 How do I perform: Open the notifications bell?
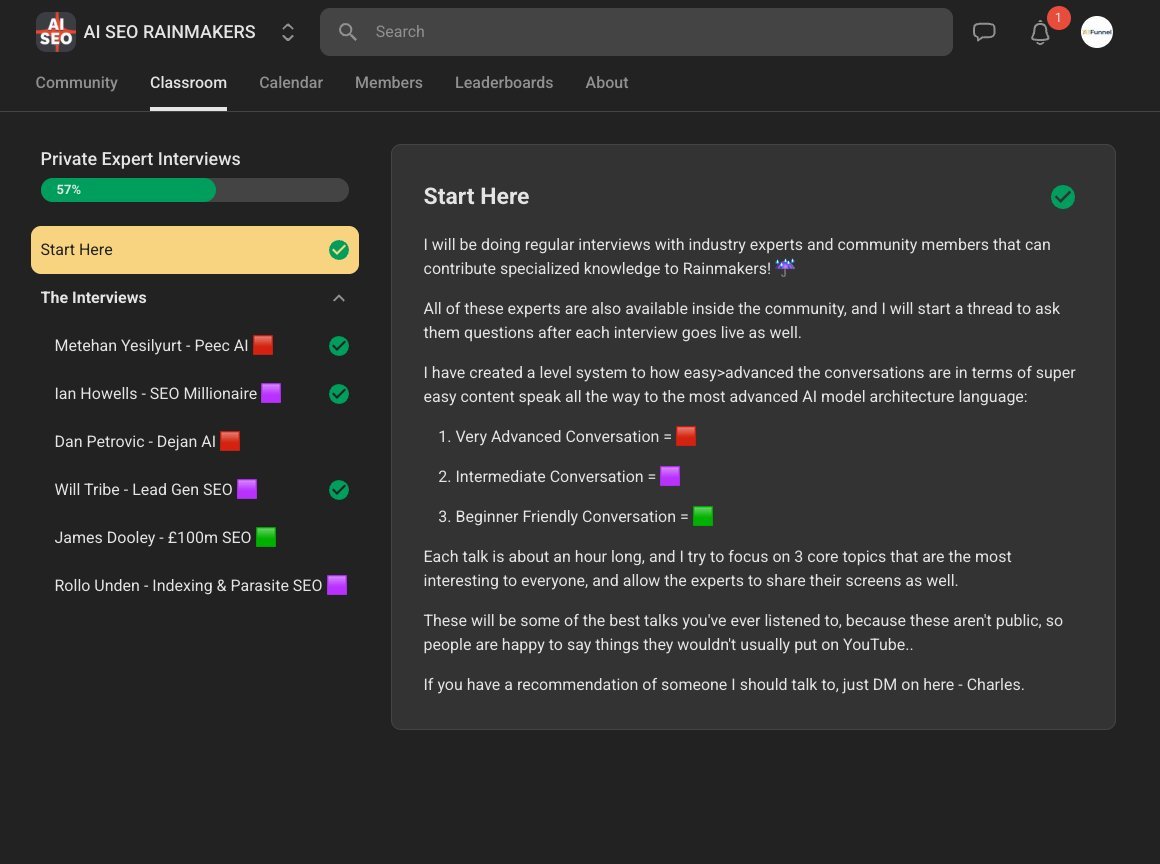click(x=1040, y=33)
